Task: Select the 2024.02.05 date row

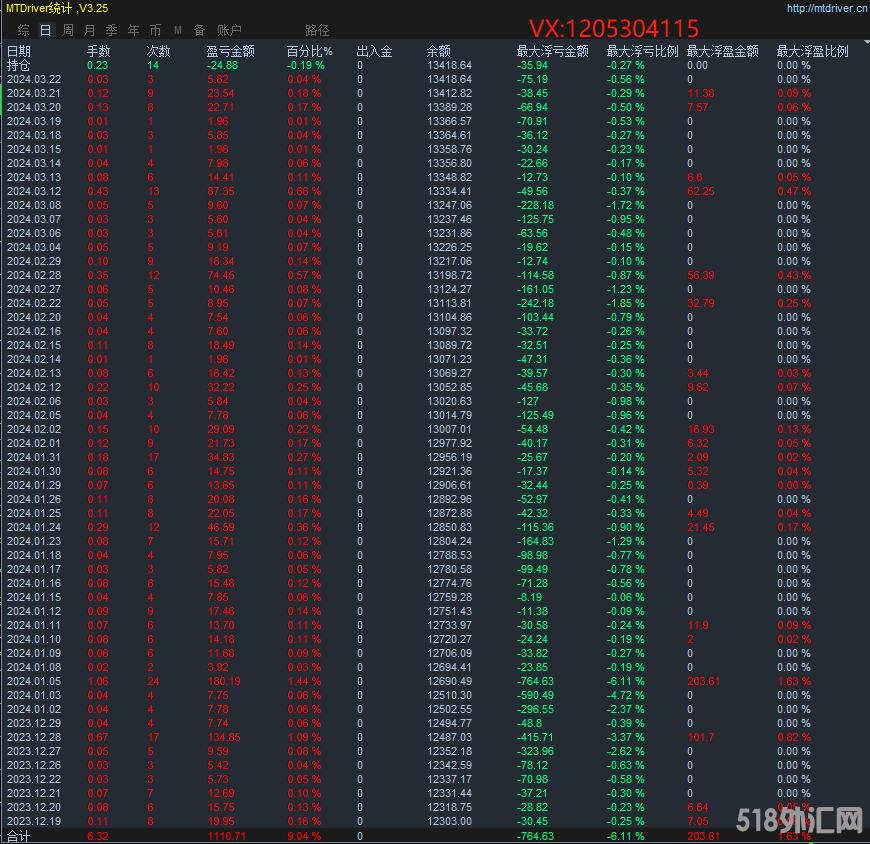Action: tap(34, 416)
